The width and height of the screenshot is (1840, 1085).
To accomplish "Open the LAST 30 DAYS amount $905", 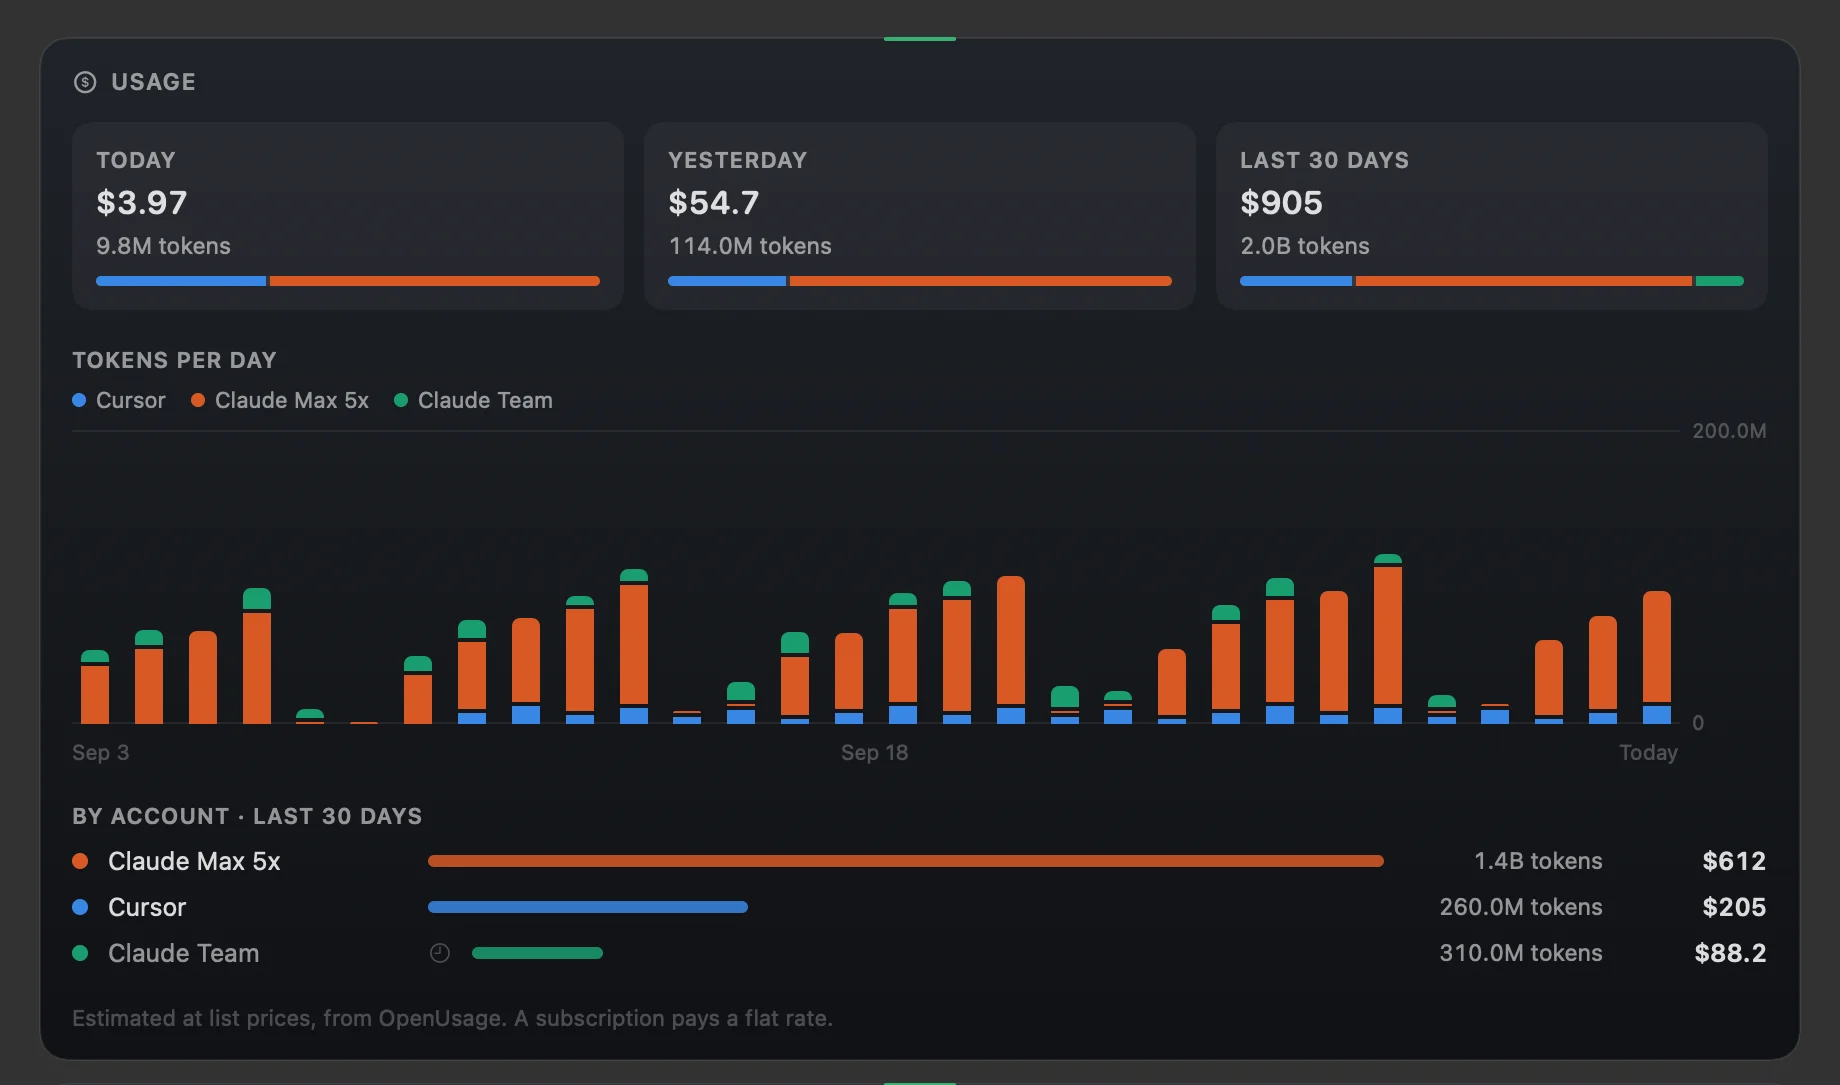I will point(1281,203).
